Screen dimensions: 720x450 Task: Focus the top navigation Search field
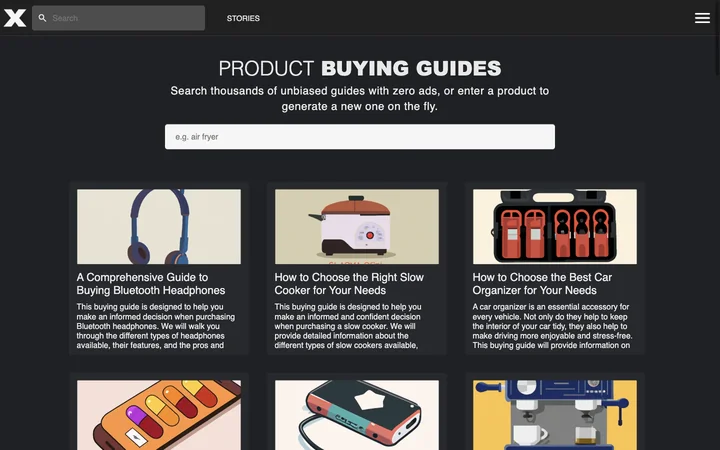pyautogui.click(x=118, y=18)
